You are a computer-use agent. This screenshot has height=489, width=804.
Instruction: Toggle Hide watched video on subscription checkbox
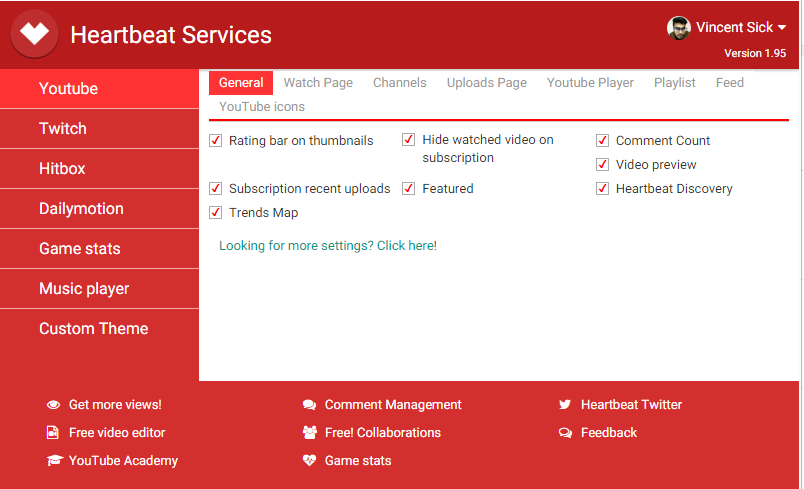(x=409, y=139)
